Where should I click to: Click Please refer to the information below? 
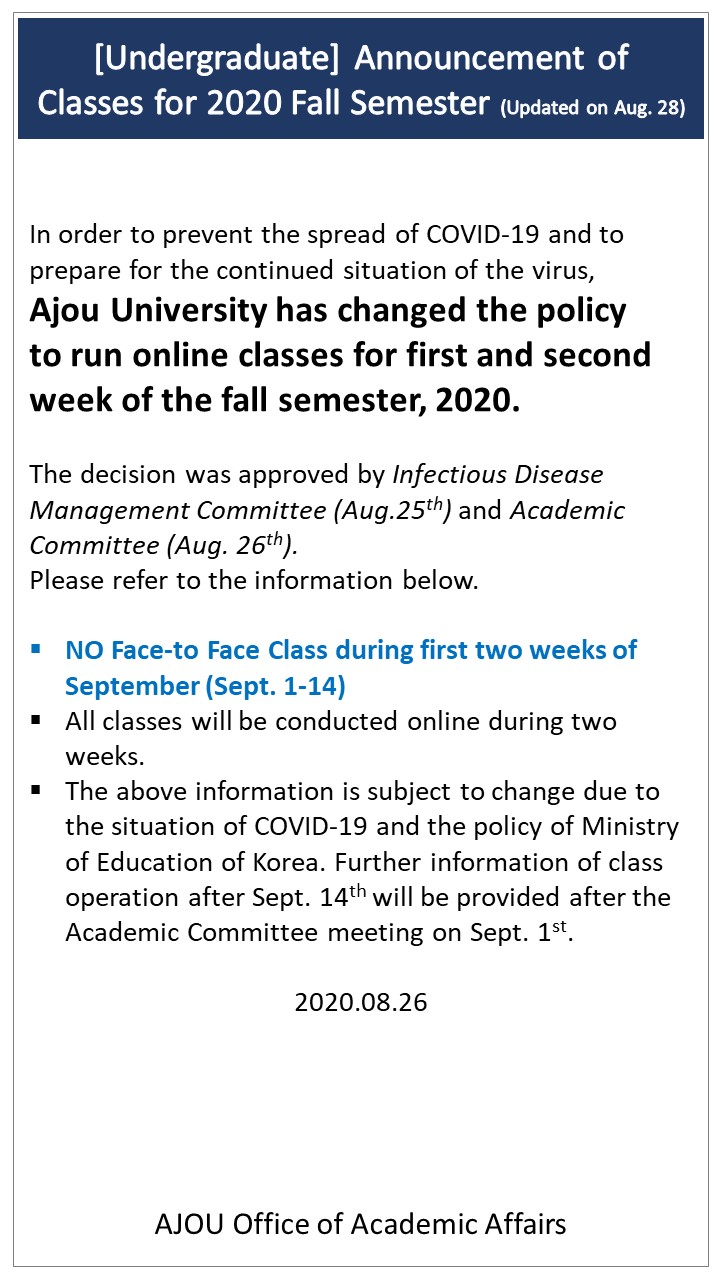[254, 580]
